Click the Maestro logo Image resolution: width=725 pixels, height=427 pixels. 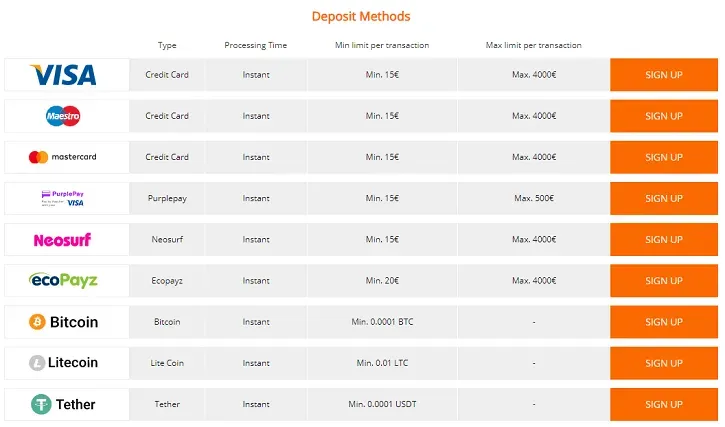tap(63, 116)
